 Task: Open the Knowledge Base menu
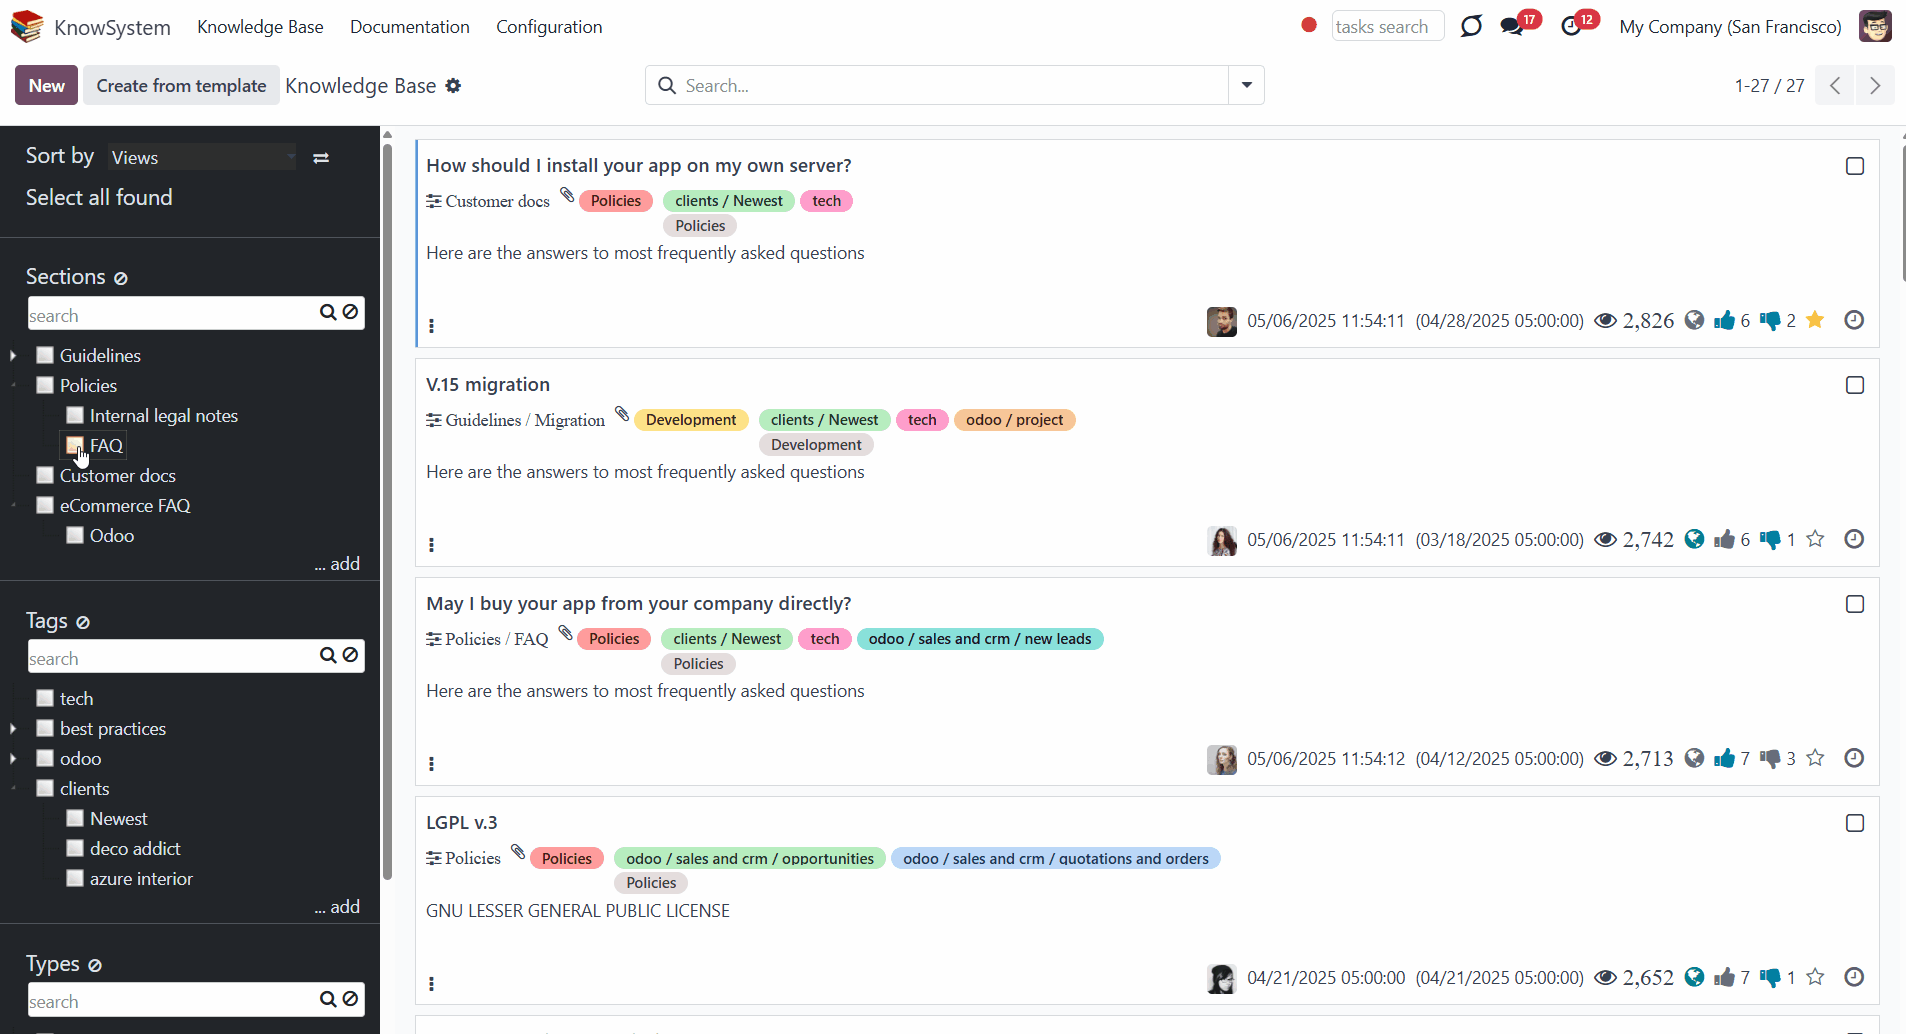pyautogui.click(x=260, y=27)
